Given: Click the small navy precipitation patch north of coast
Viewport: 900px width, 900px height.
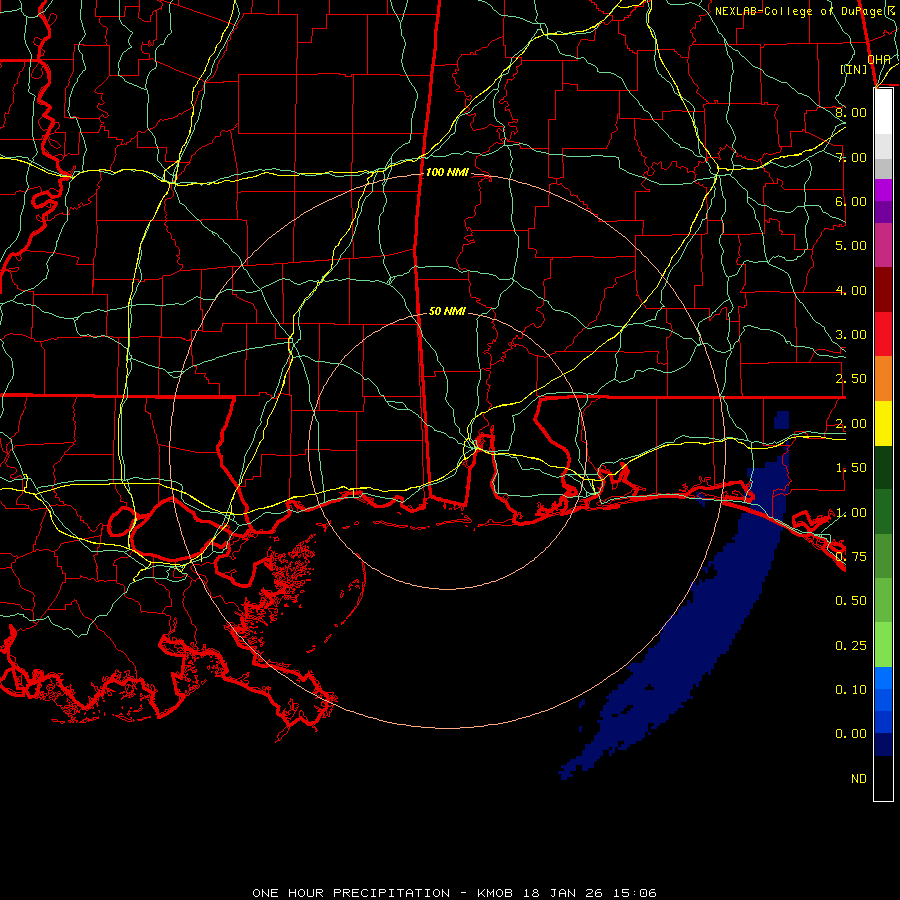Looking at the screenshot, I should (x=781, y=420).
